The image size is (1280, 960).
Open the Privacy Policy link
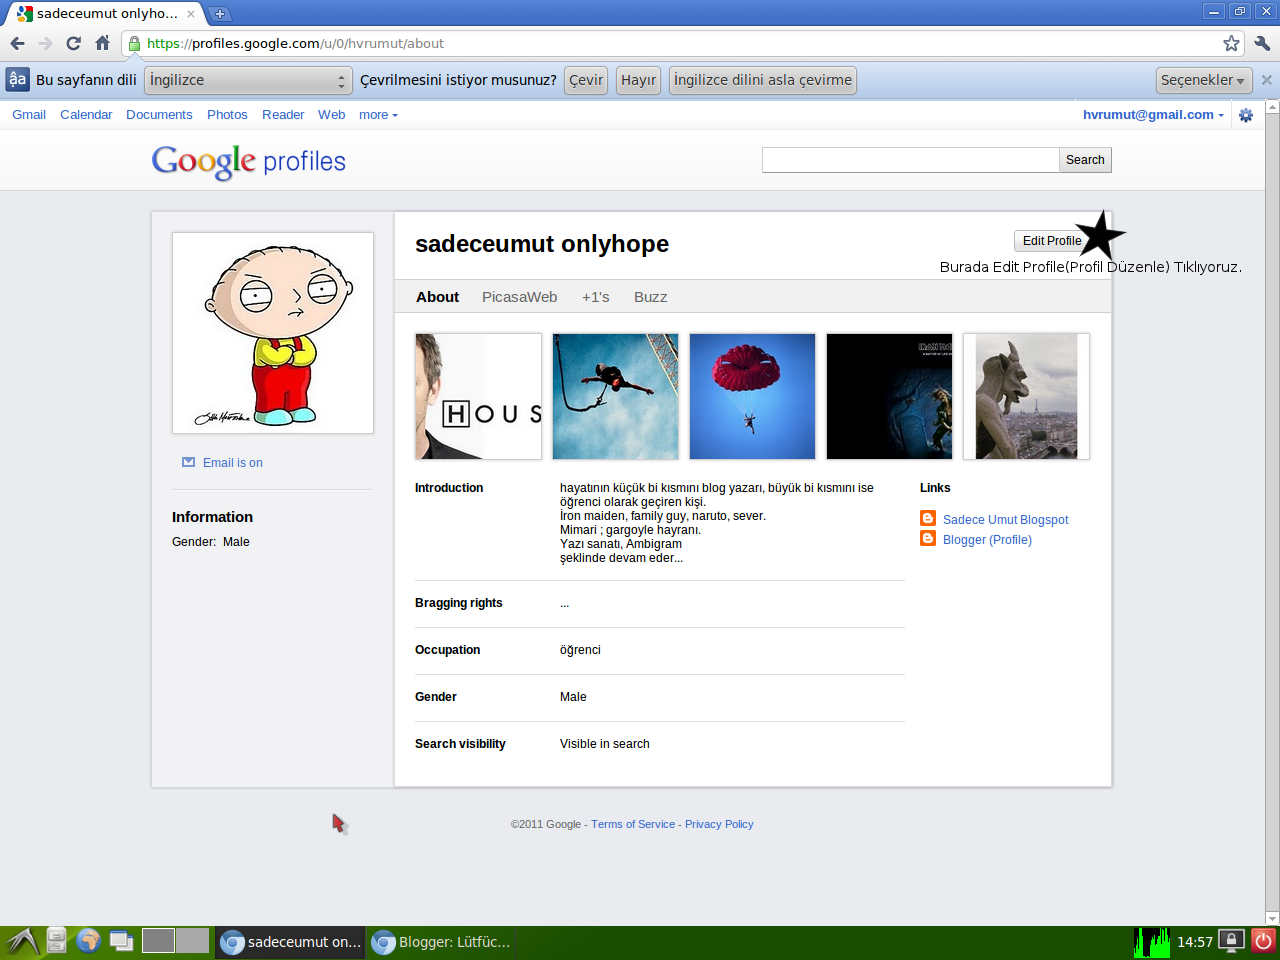(719, 824)
